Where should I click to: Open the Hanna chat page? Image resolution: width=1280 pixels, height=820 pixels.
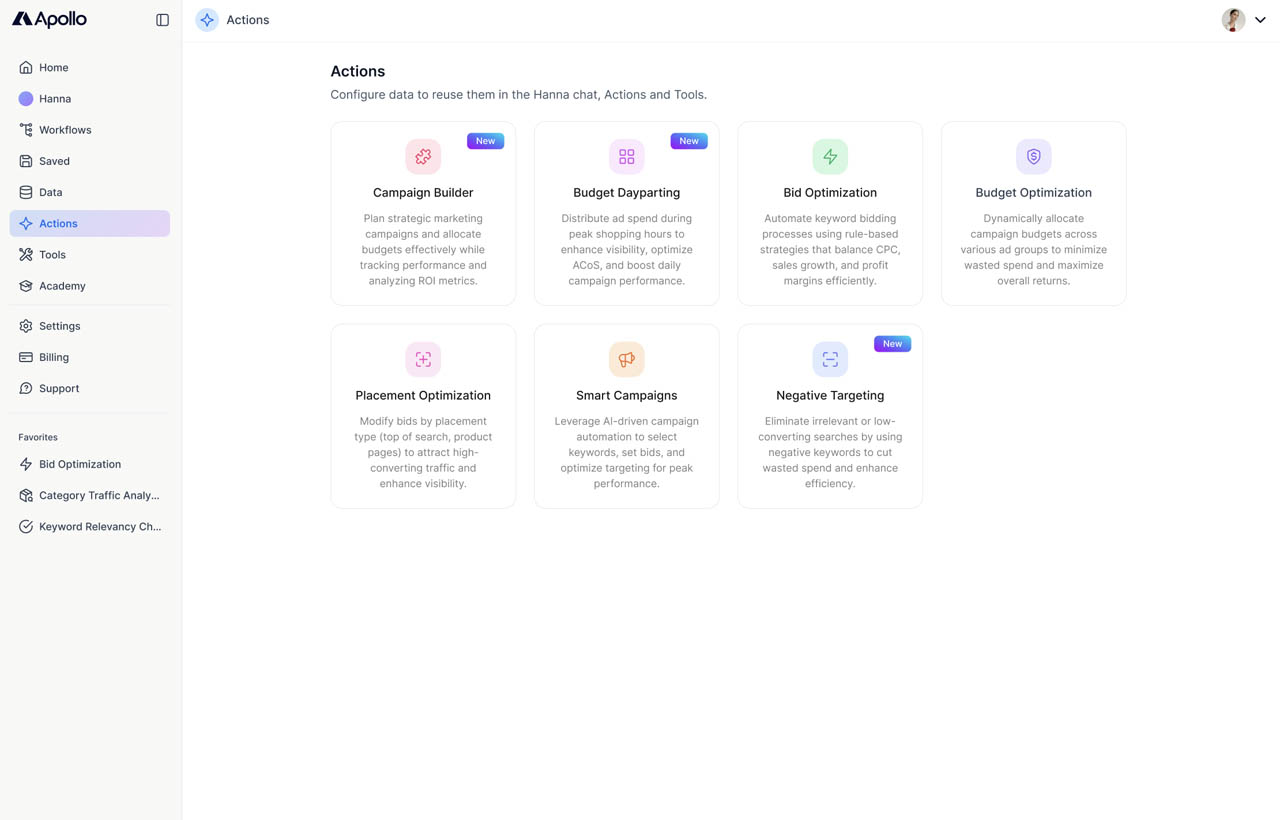point(54,99)
